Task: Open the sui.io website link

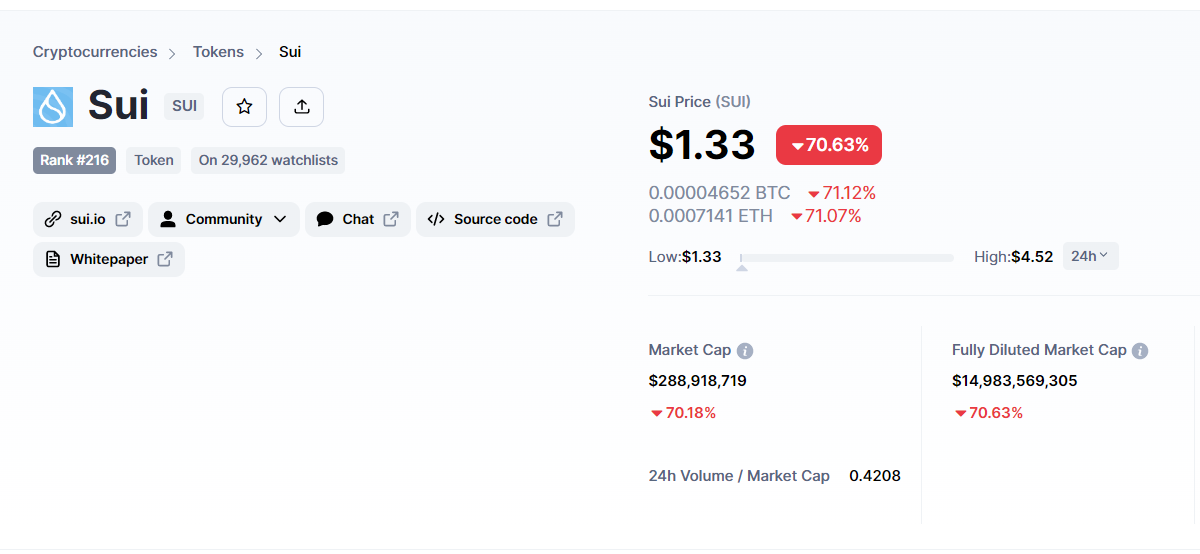Action: (x=88, y=219)
